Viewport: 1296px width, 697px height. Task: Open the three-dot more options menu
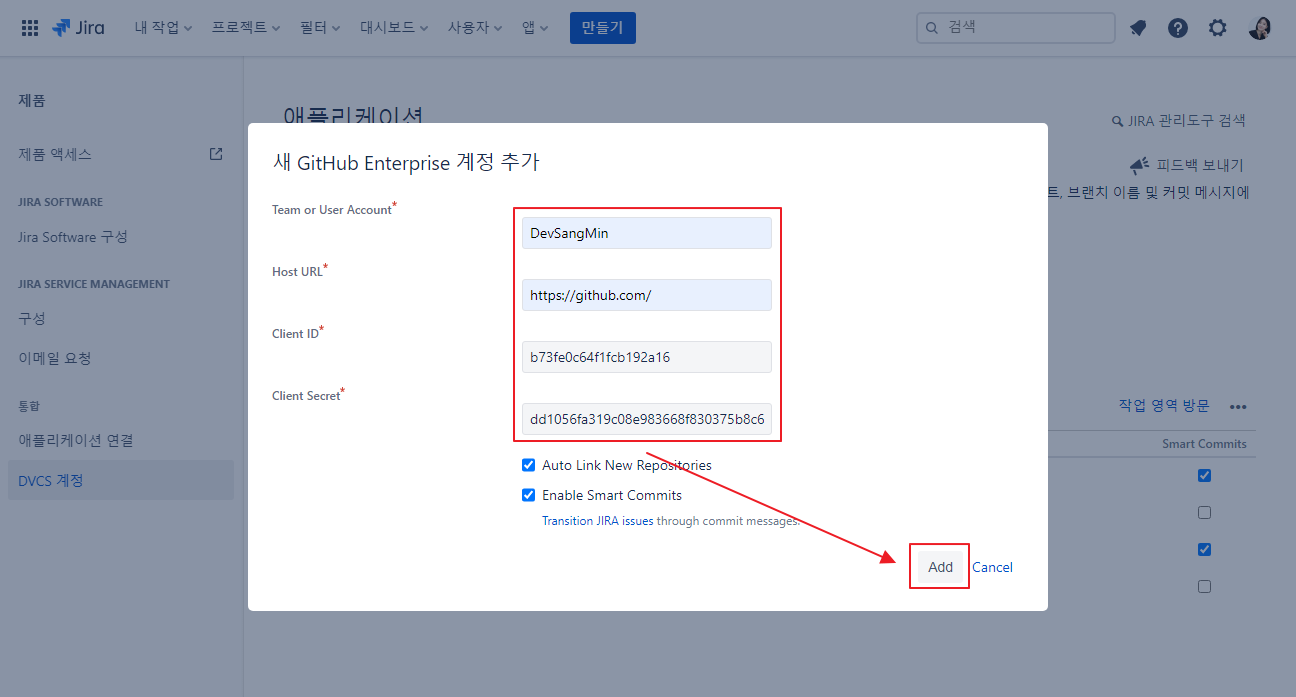[x=1238, y=407]
